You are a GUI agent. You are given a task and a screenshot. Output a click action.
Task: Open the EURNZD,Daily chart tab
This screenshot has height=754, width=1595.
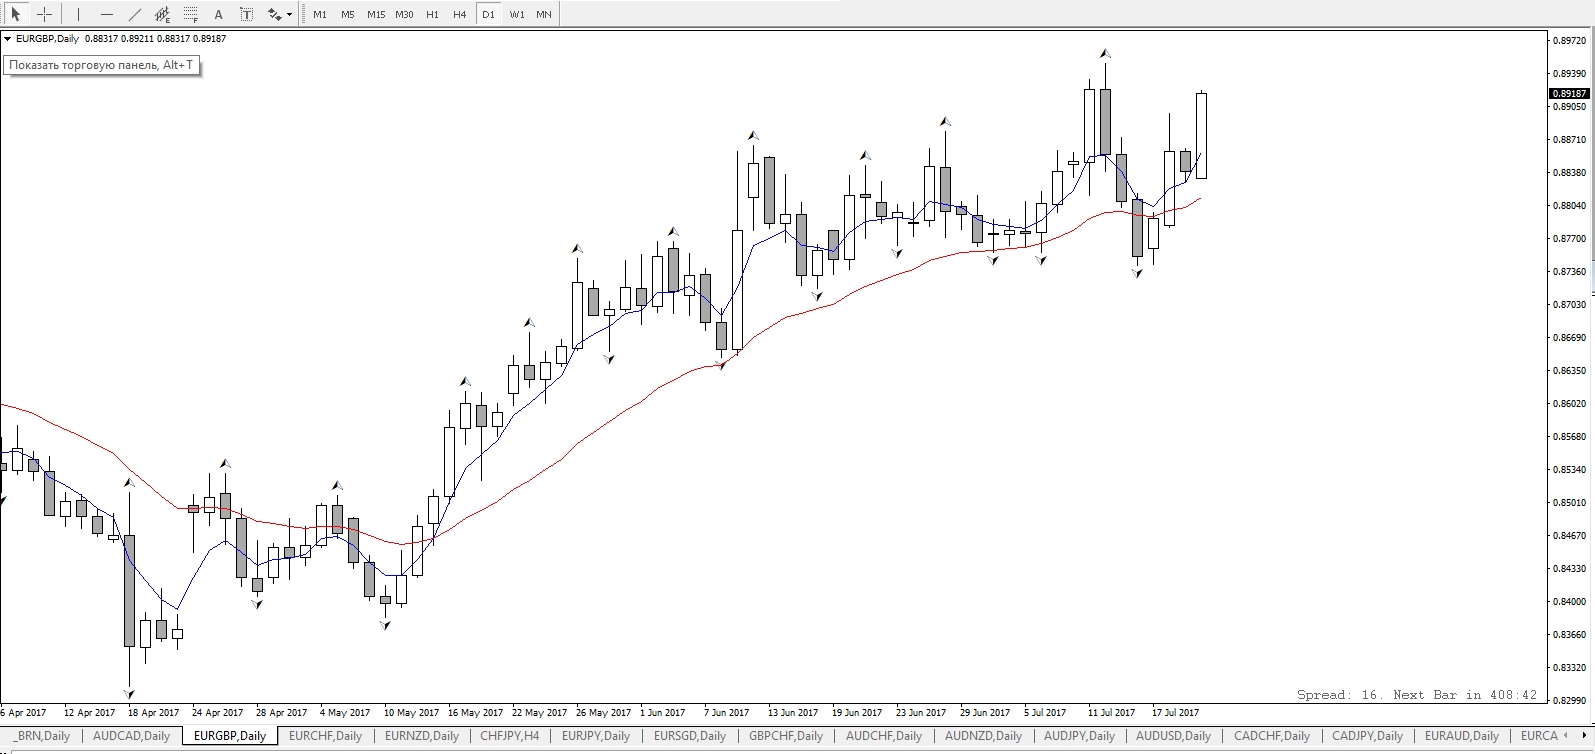click(423, 736)
